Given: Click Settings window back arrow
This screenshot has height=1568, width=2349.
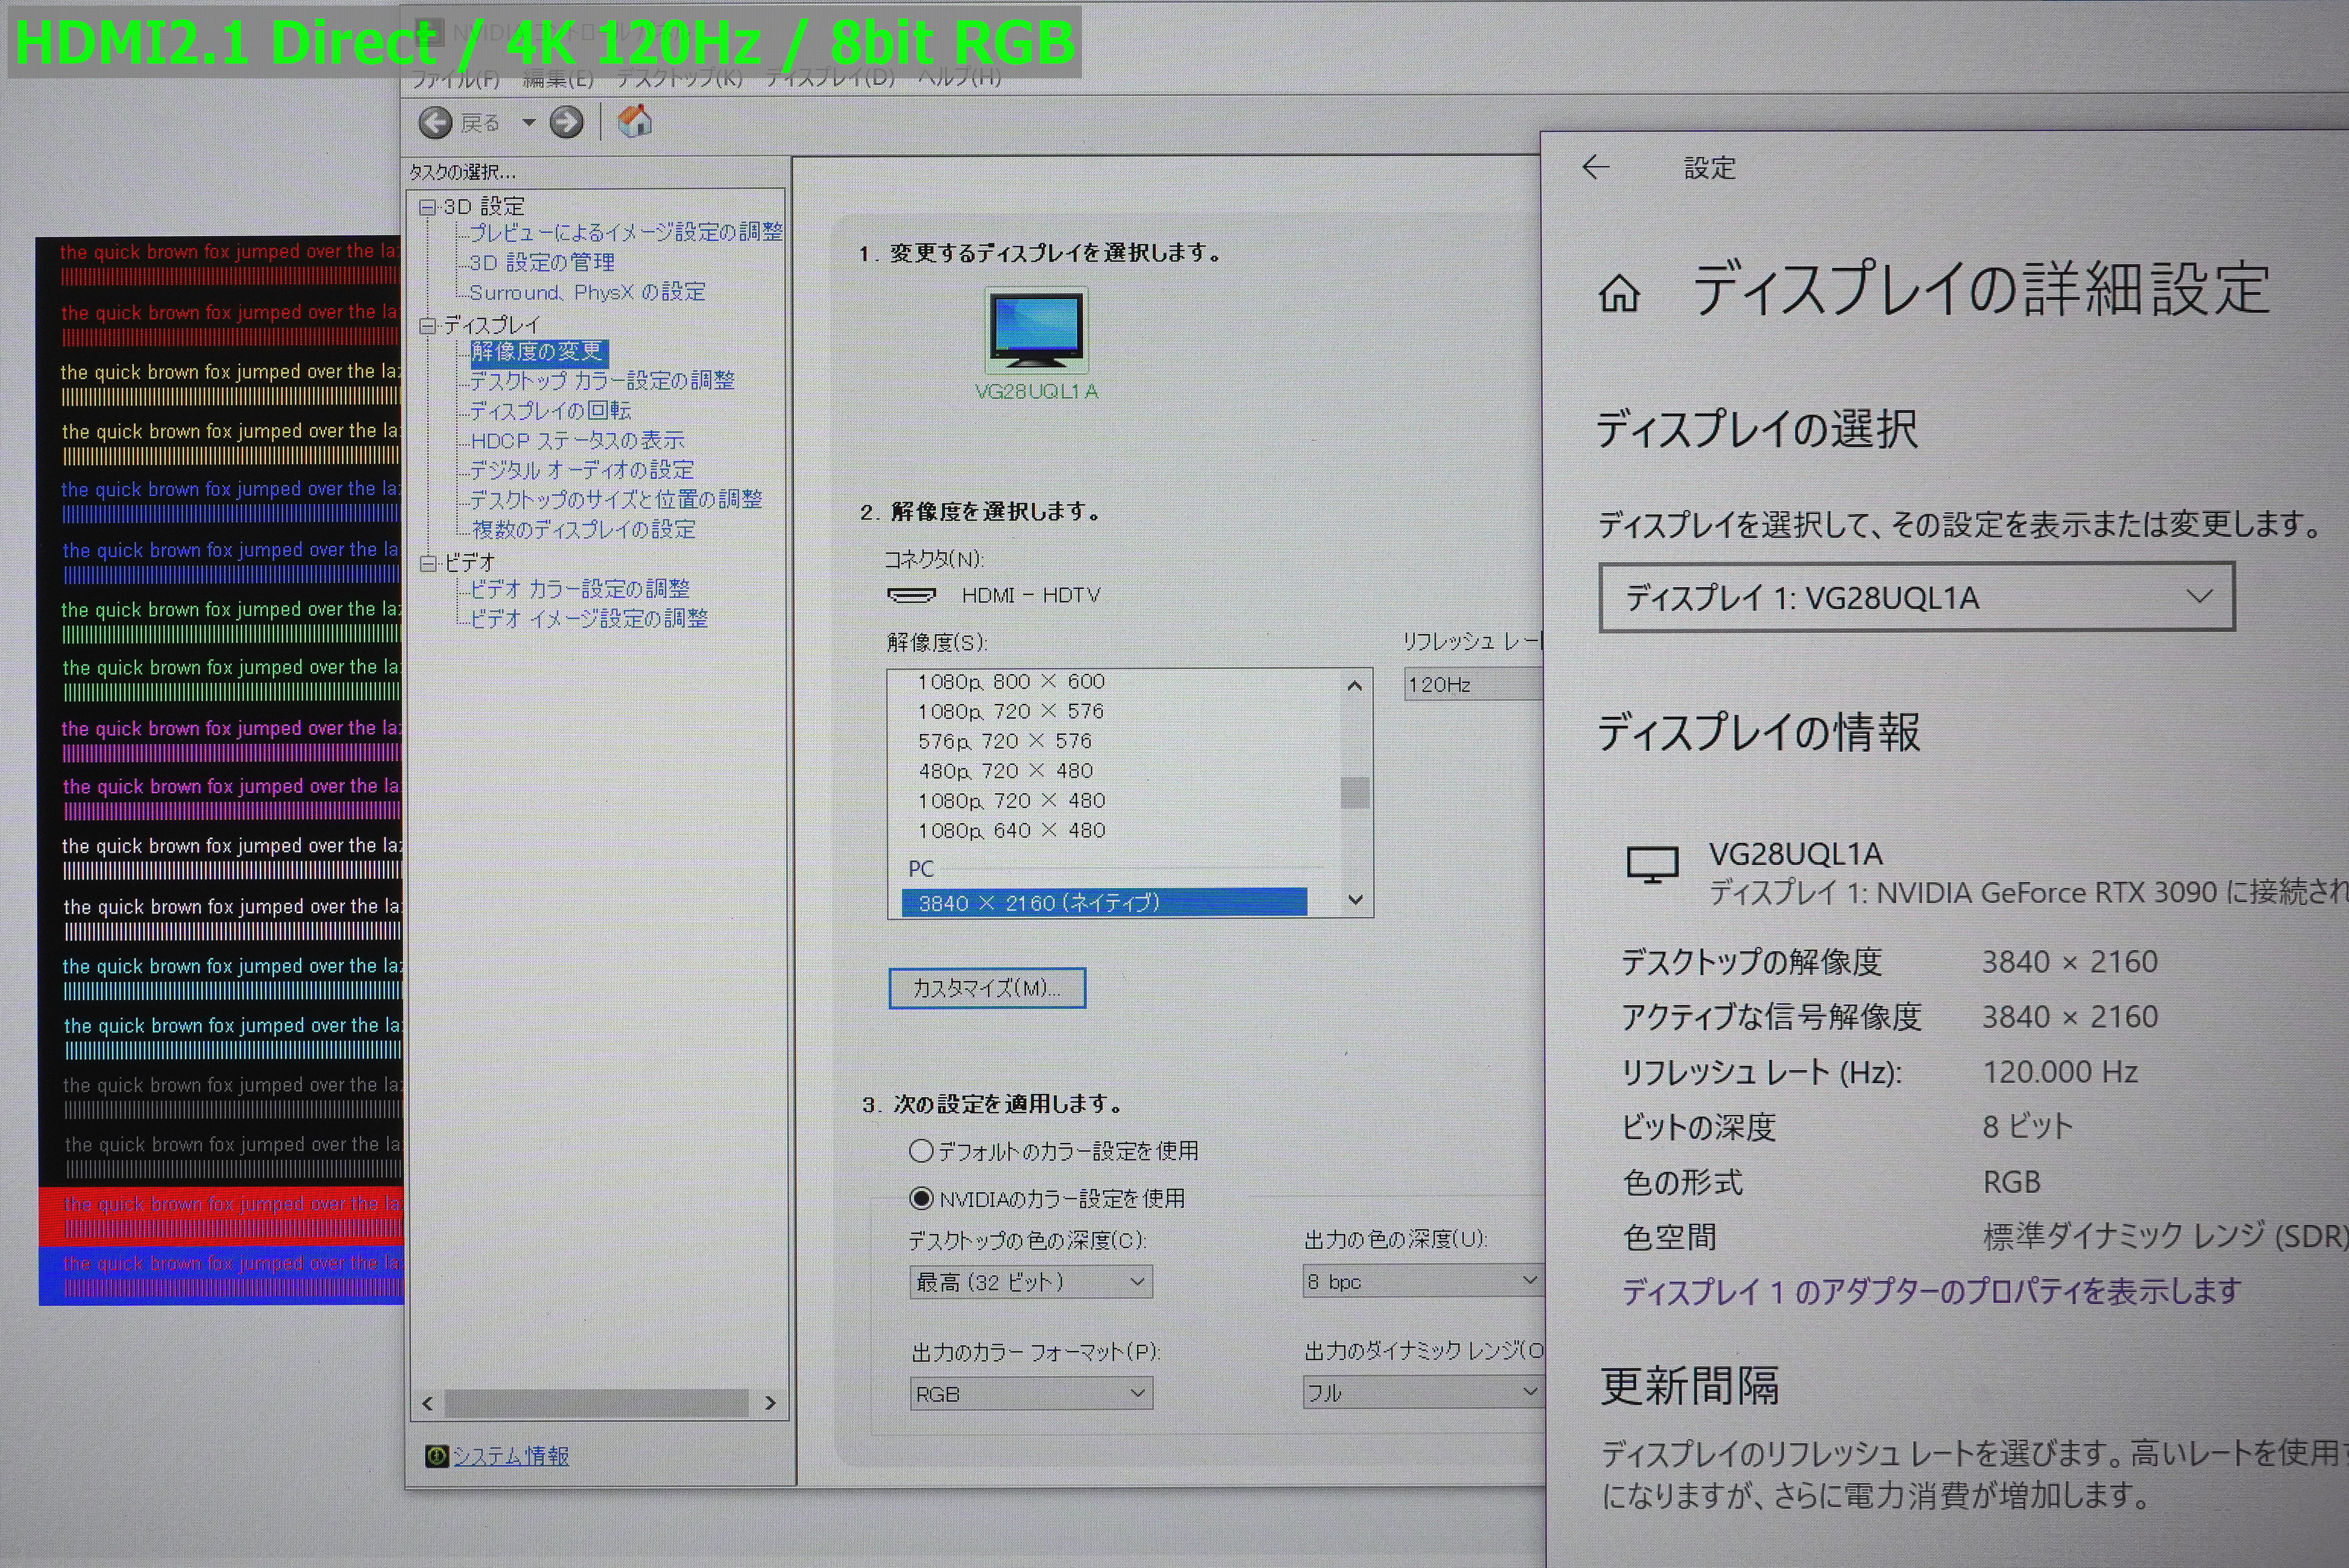Looking at the screenshot, I should (x=1596, y=167).
